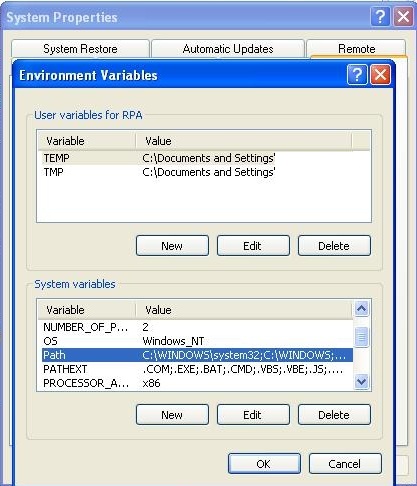The height and width of the screenshot is (486, 417).
Task: Click Delete under System variables
Action: tap(334, 415)
